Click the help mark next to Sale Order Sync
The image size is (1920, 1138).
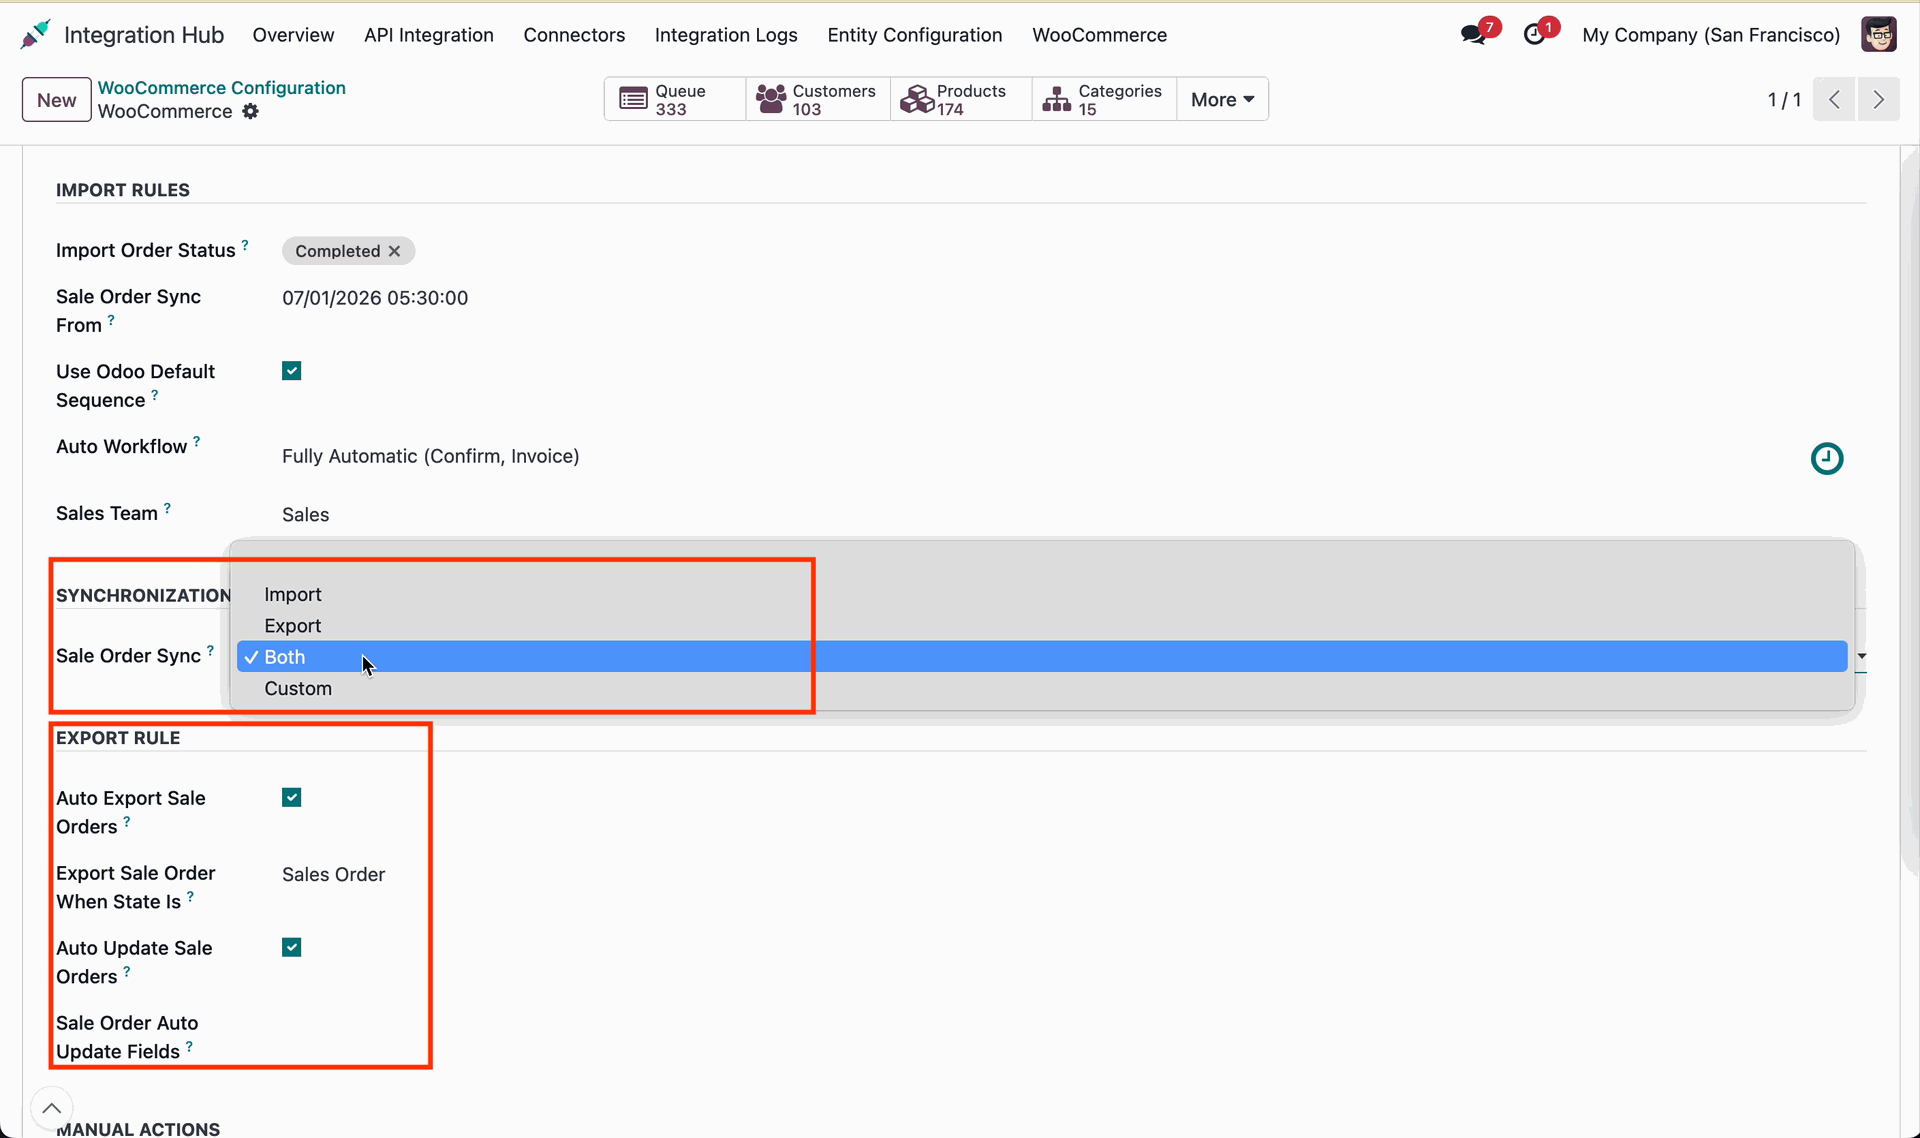point(210,650)
